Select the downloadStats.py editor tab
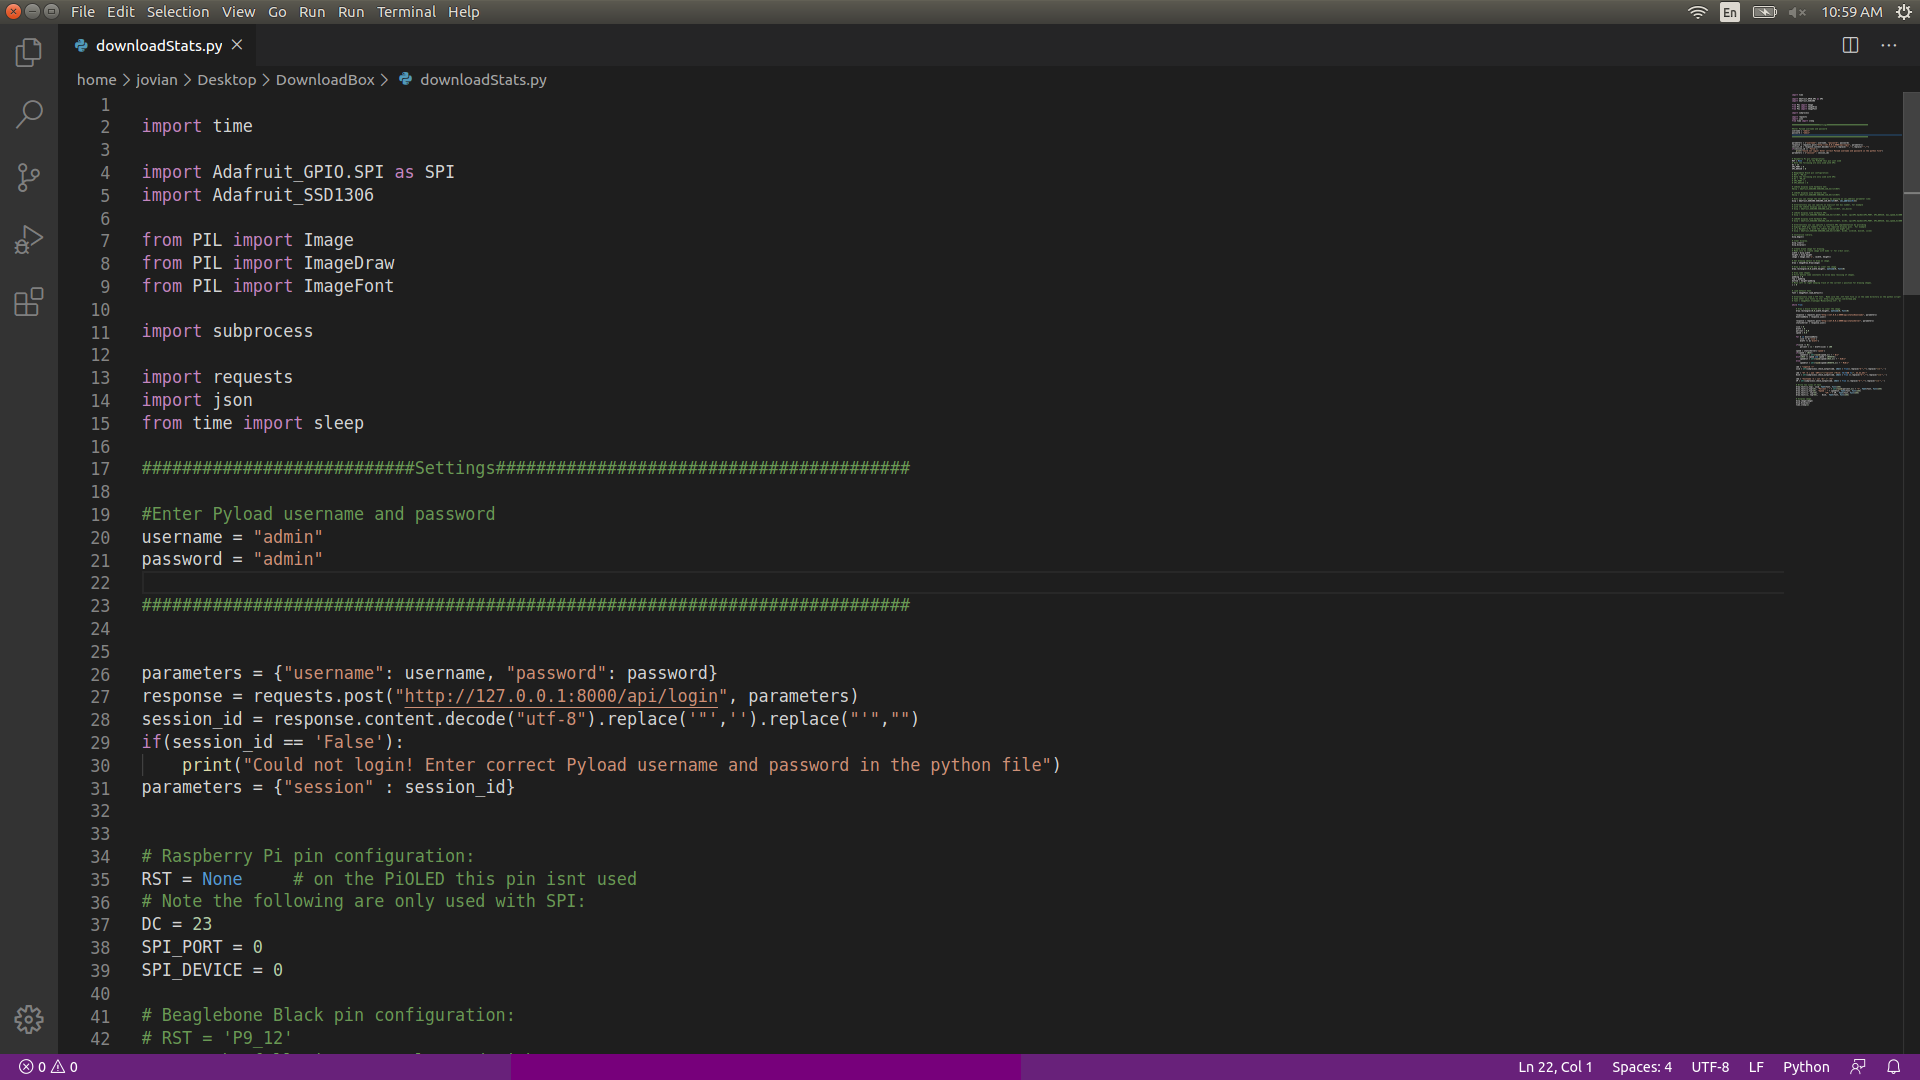Screen dimensions: 1920x1080 (x=159, y=45)
